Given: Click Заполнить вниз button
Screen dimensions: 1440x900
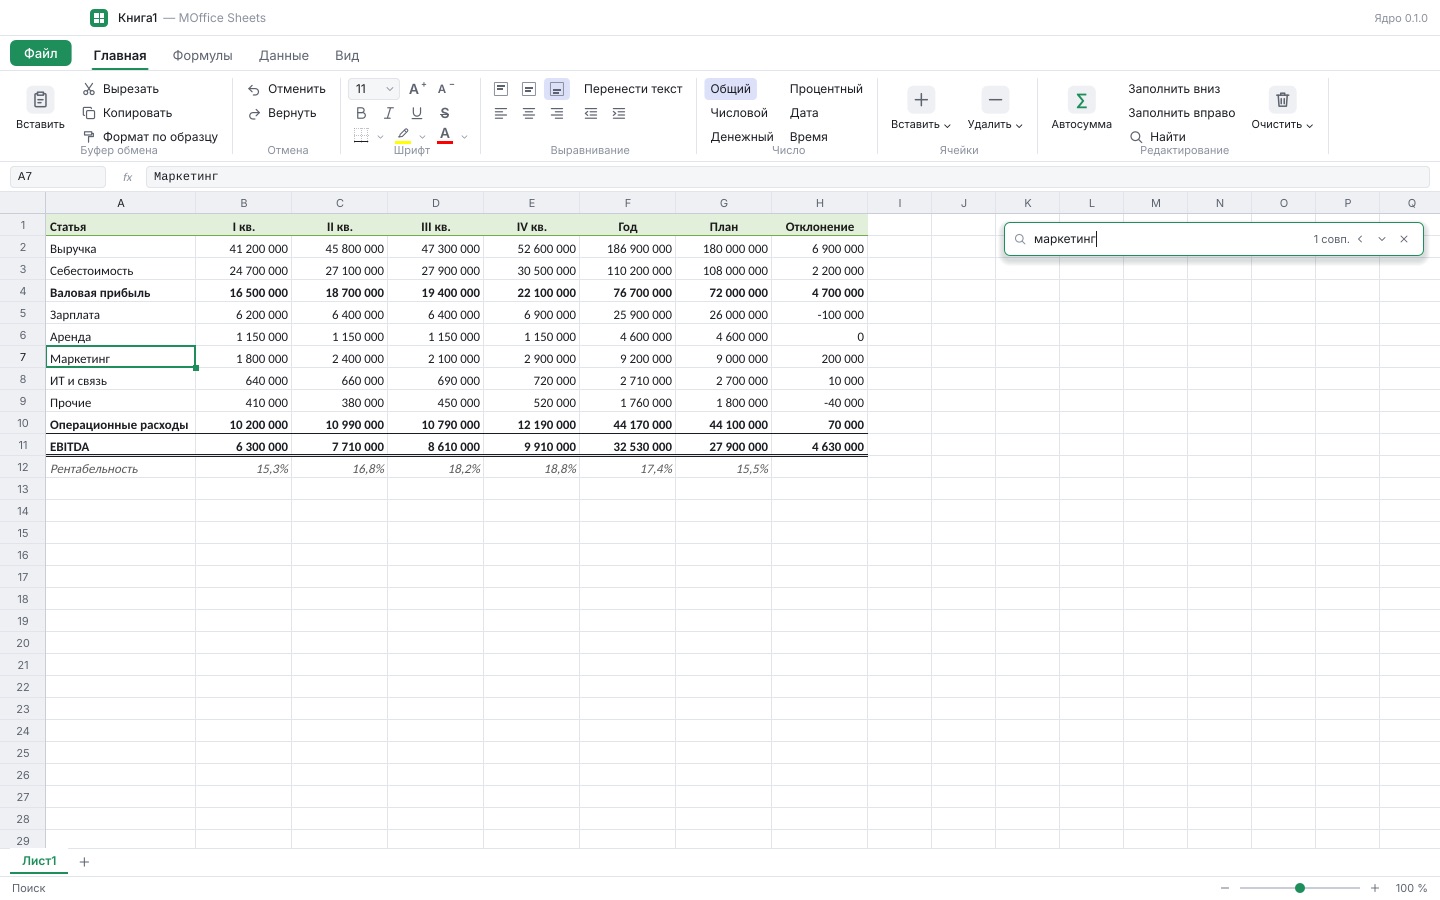Looking at the screenshot, I should point(1174,89).
